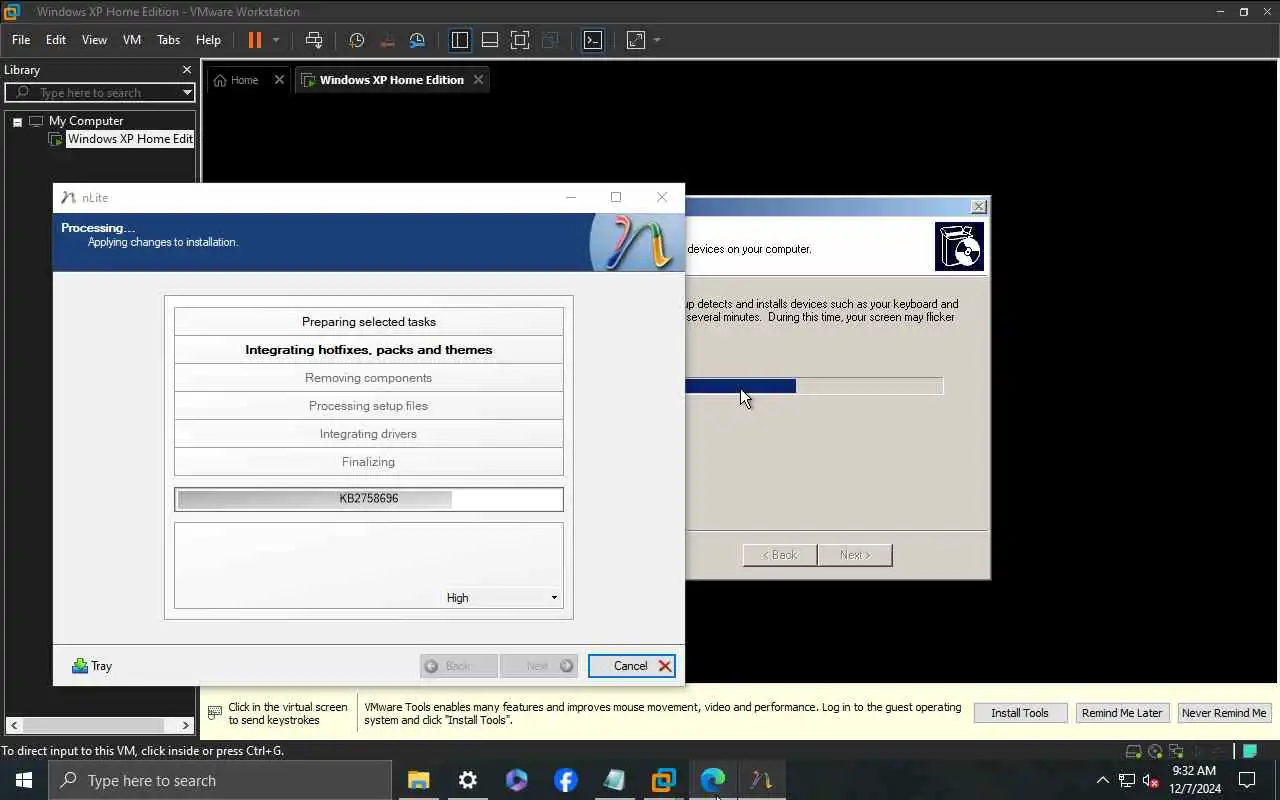The image size is (1280, 800).
Task: Click the VM network adapter status icon
Action: click(1176, 751)
